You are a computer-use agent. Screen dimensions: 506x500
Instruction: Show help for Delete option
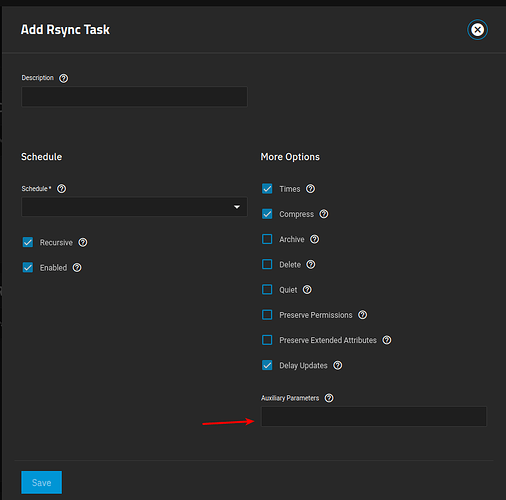[311, 265]
